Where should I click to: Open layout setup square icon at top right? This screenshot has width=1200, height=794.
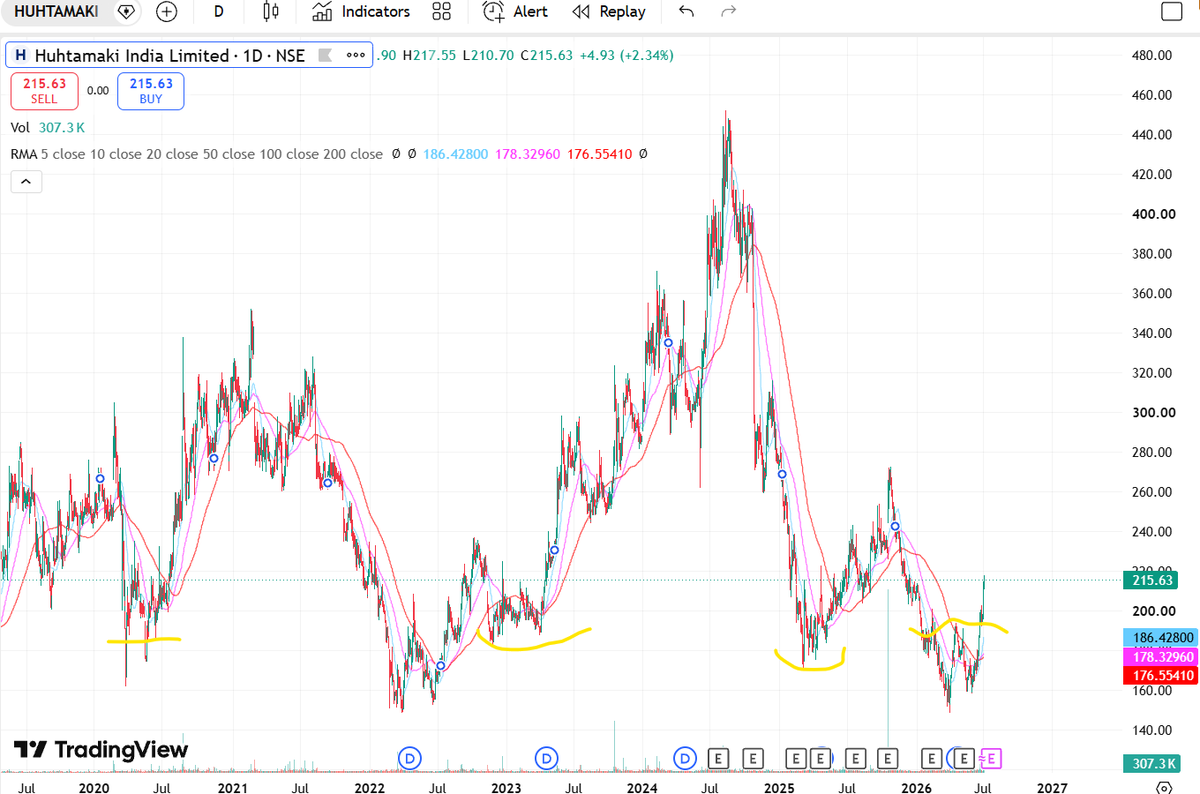[x=1171, y=12]
